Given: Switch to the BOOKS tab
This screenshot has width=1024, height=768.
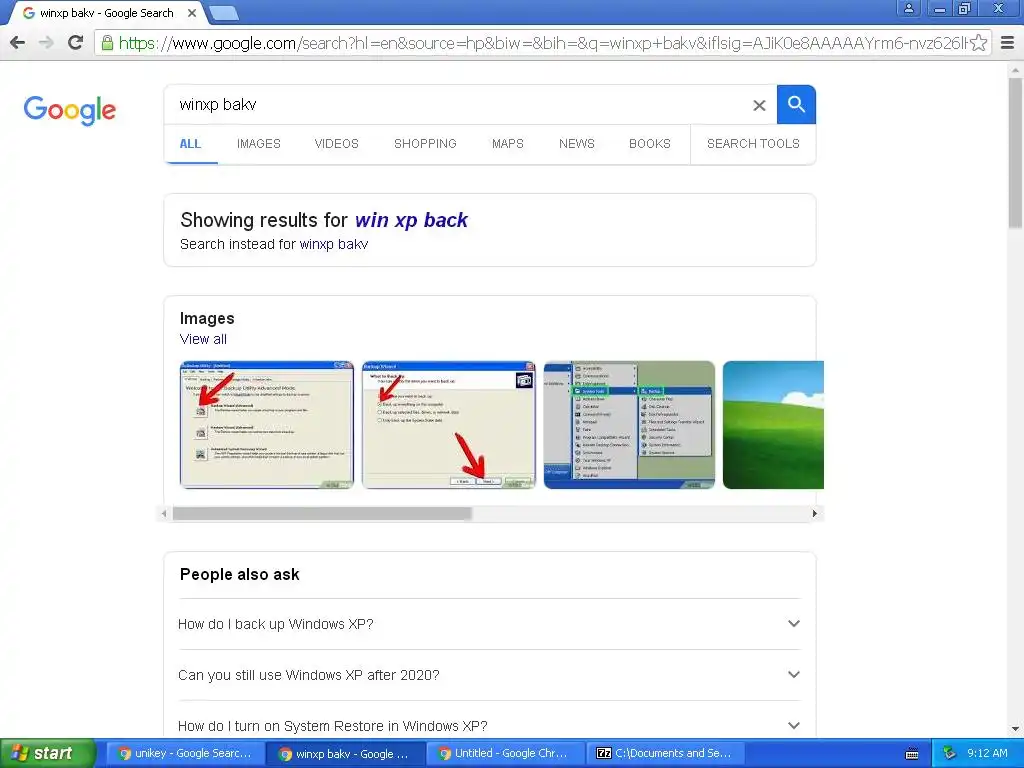Looking at the screenshot, I should pyautogui.click(x=650, y=144).
